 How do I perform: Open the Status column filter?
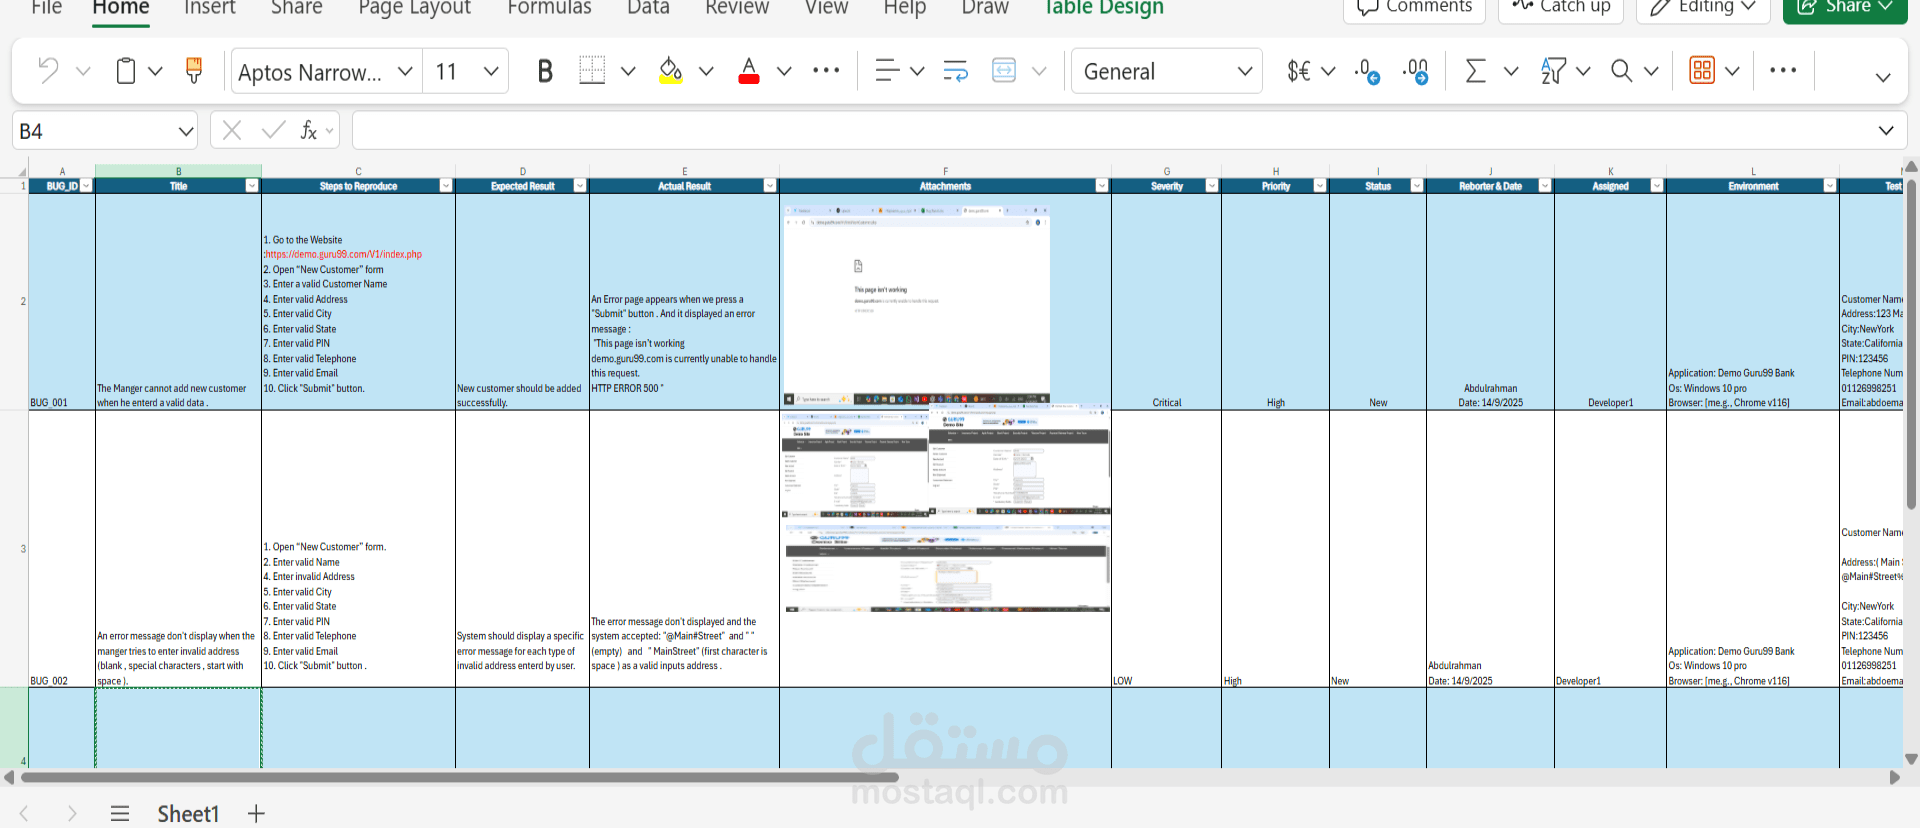(x=1417, y=186)
